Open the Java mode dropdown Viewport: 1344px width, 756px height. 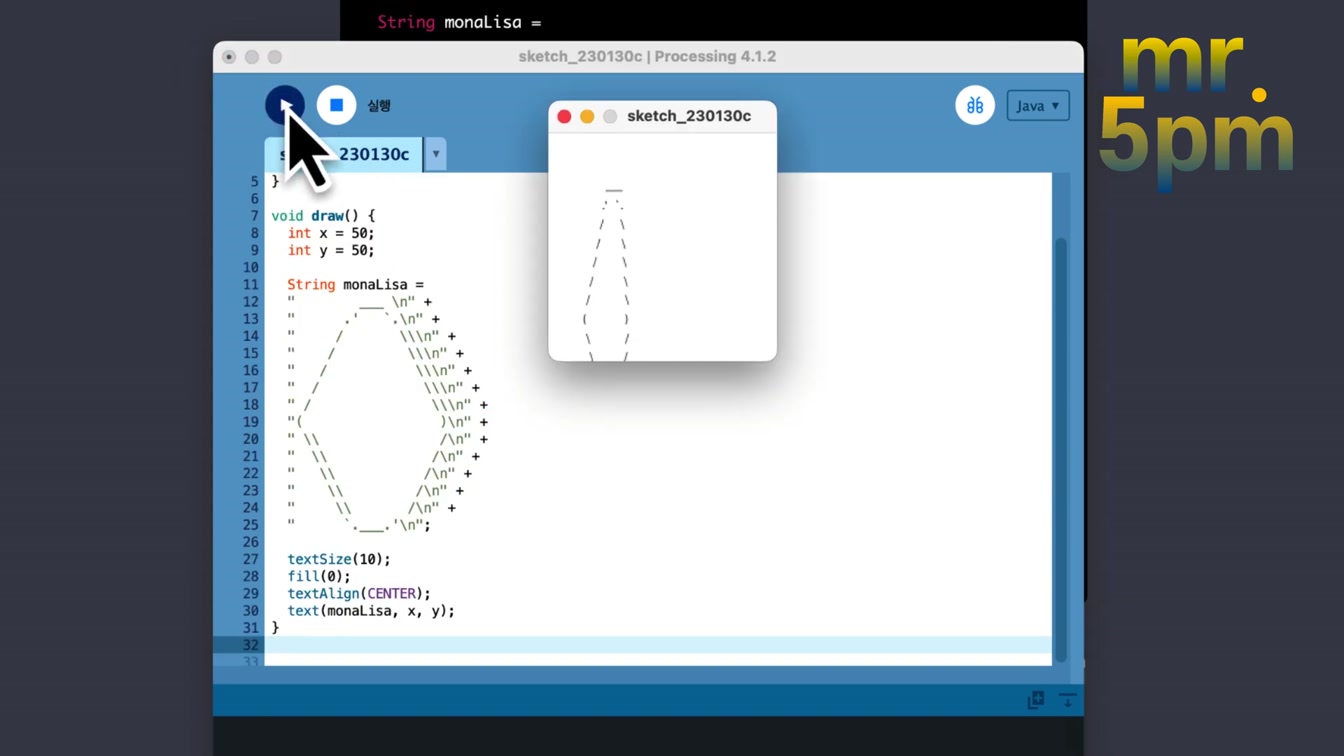pyautogui.click(x=1038, y=106)
